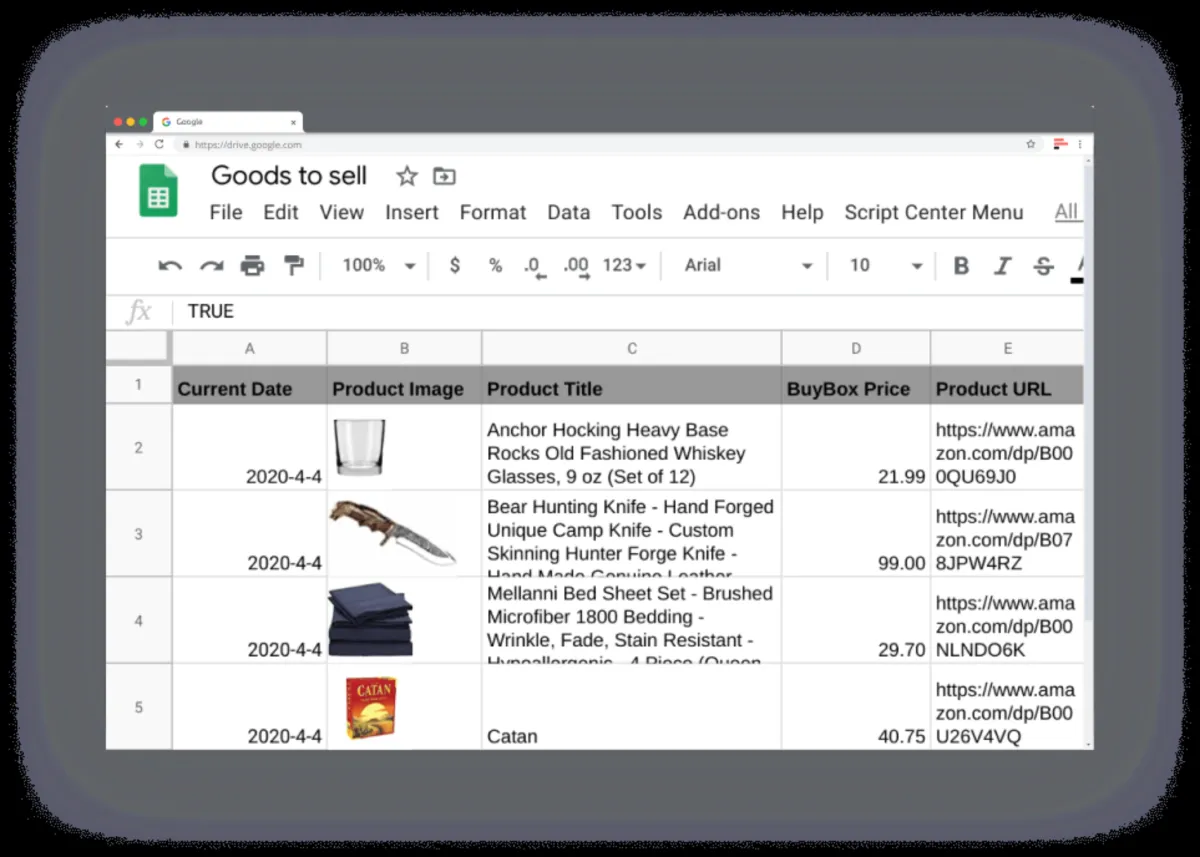Click the Goods to sell title
Image resolution: width=1200 pixels, height=857 pixels.
[289, 176]
